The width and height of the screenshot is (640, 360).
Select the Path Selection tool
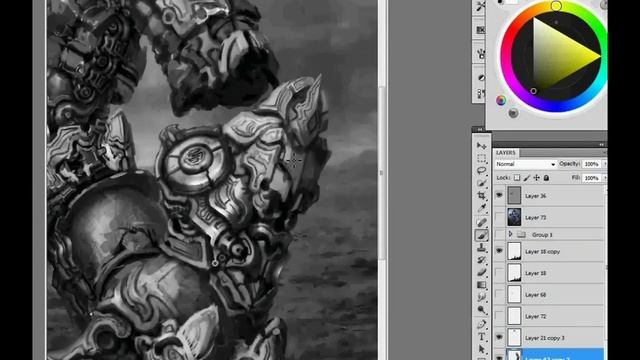pyautogui.click(x=482, y=349)
